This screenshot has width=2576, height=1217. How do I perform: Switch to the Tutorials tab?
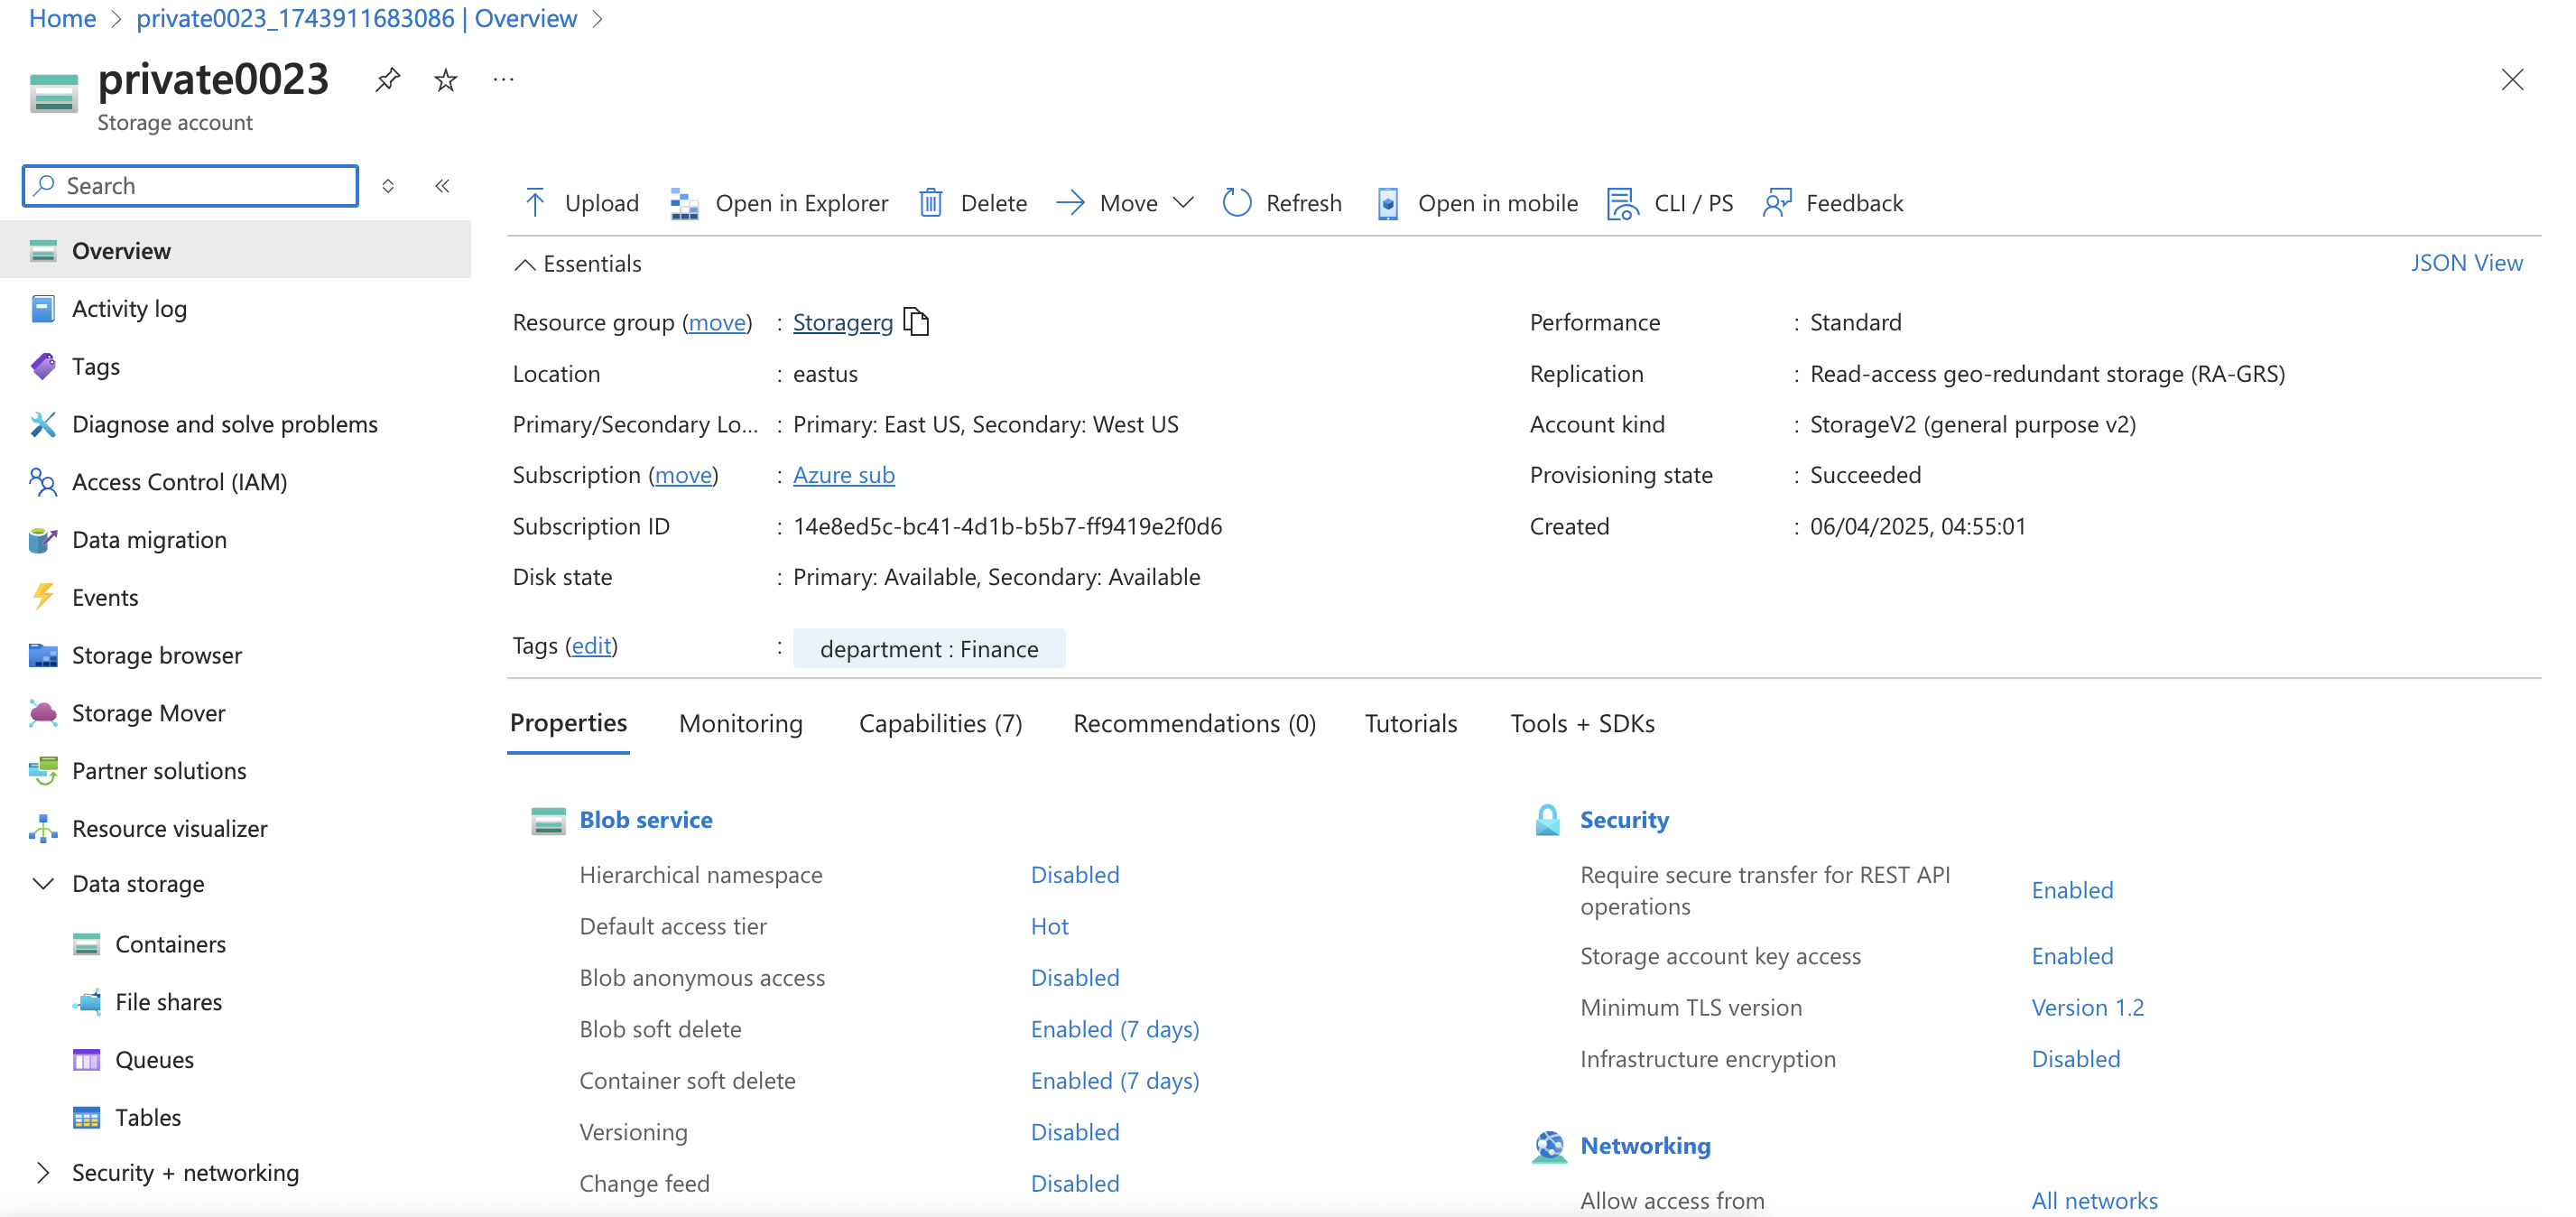point(1411,723)
